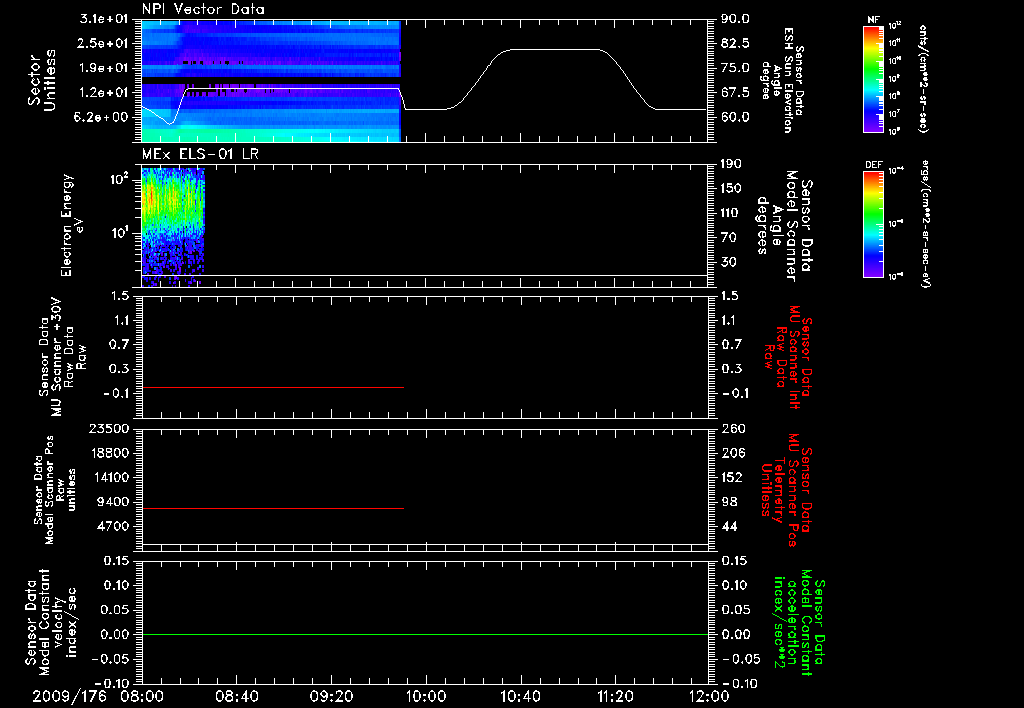Click the ESH Sun Elevation Angle axis title

pos(782,80)
